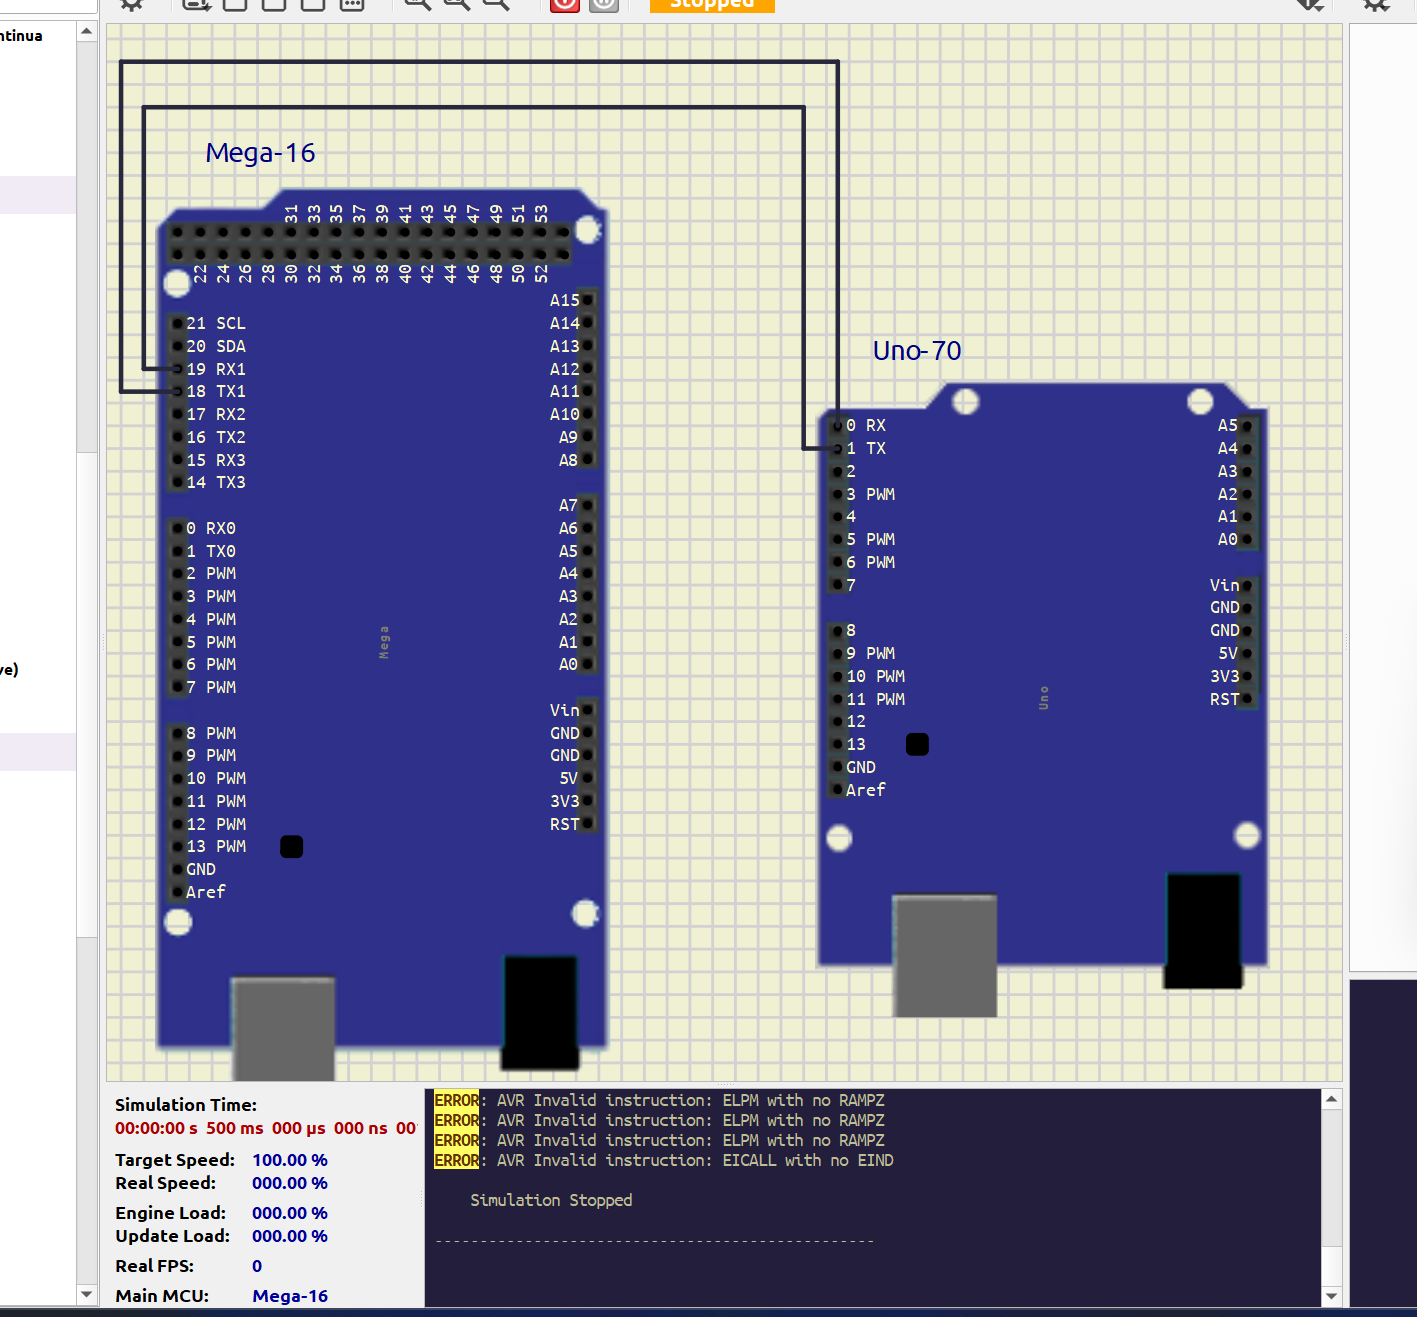This screenshot has height=1317, width=1417.
Task: Select the Mega-16 board label
Action: [x=260, y=153]
